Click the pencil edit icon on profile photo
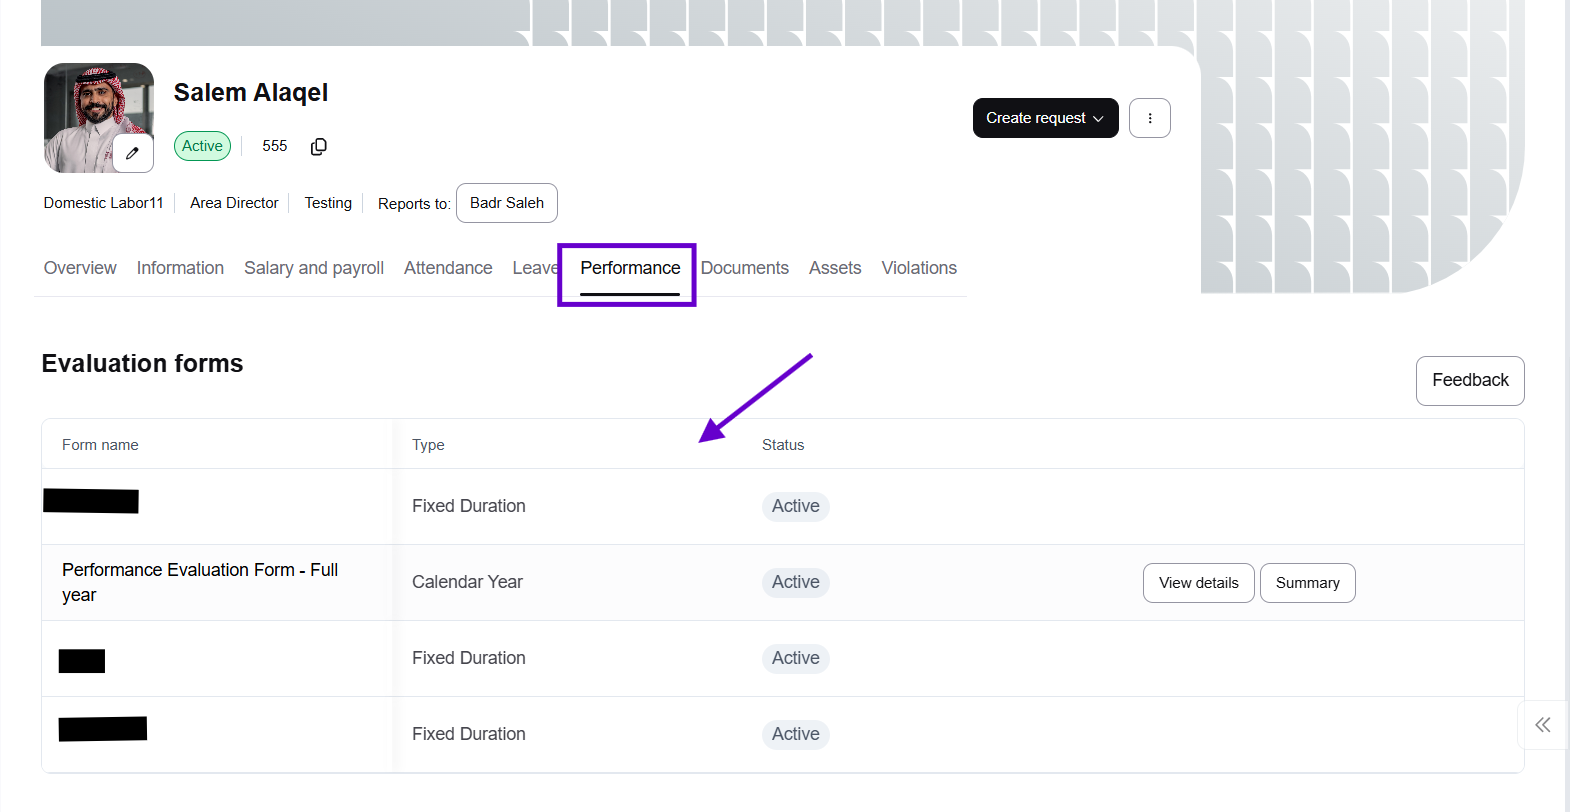The height and width of the screenshot is (812, 1570). (133, 153)
